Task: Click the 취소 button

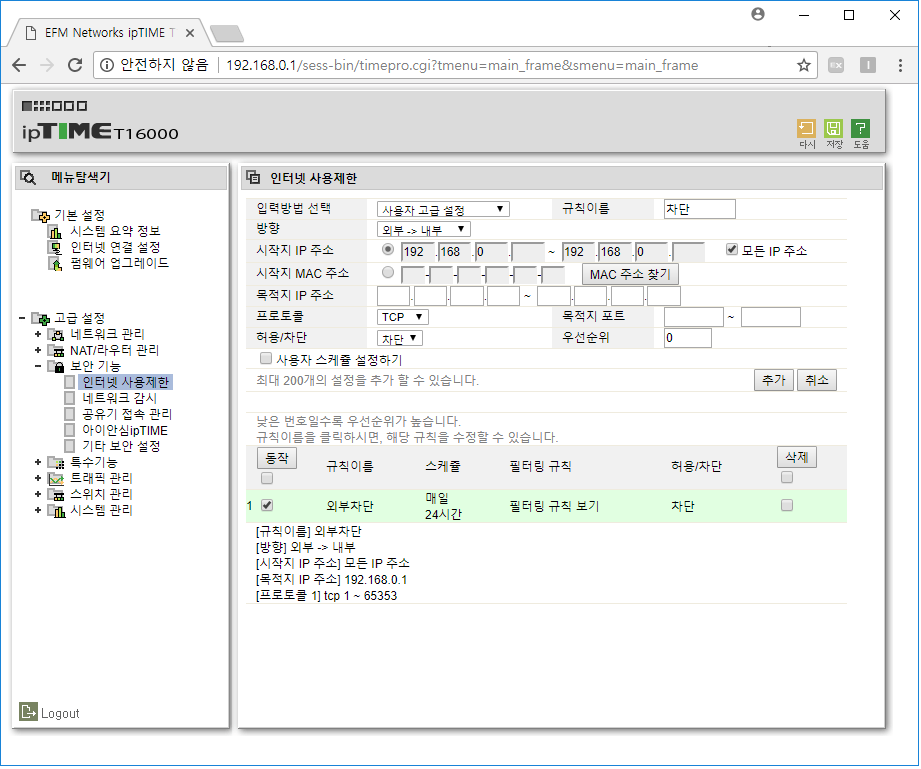Action: (x=819, y=381)
